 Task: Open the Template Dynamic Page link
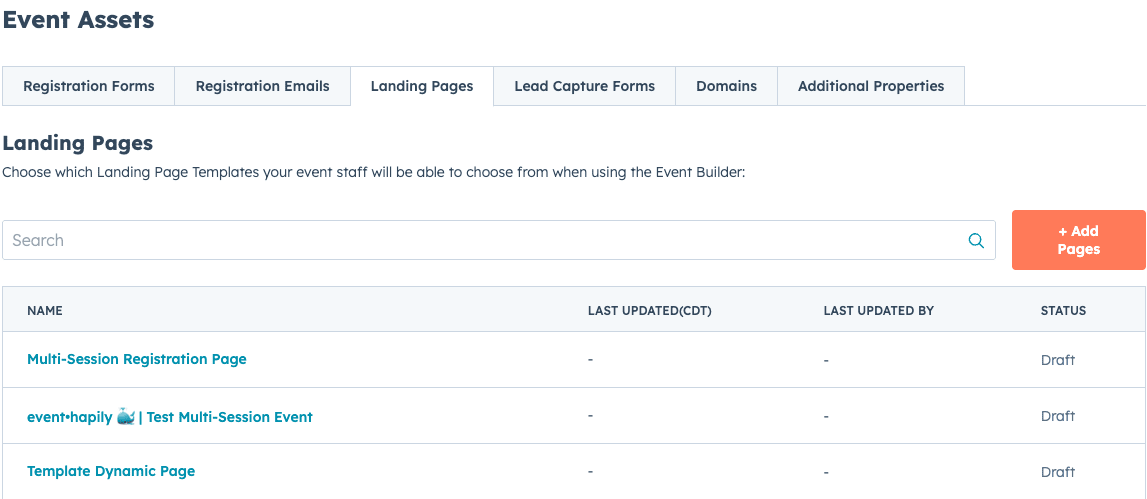click(x=111, y=471)
